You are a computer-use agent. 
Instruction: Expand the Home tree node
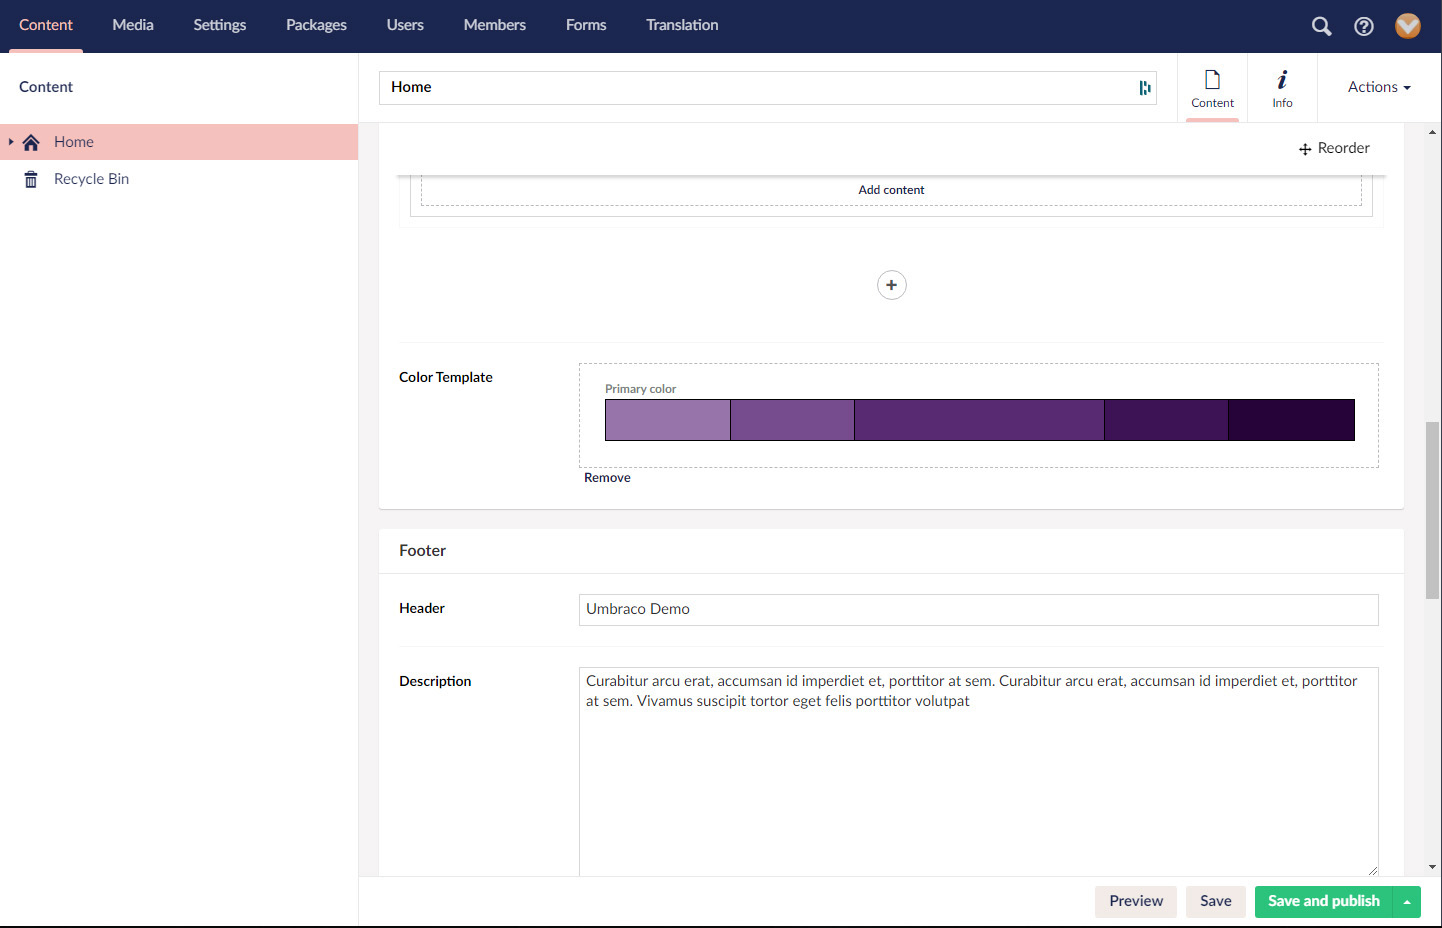(11, 142)
